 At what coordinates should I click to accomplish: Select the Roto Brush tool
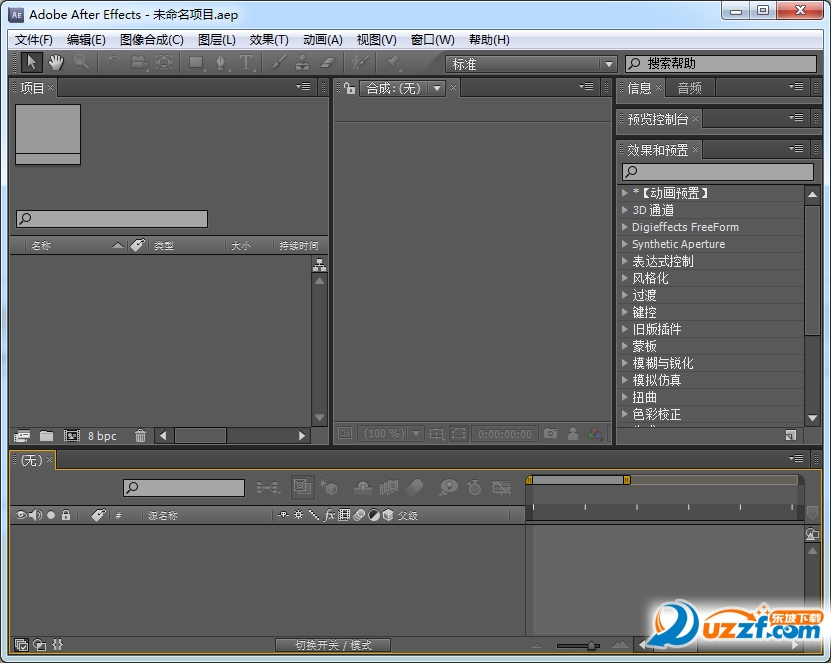tap(360, 63)
